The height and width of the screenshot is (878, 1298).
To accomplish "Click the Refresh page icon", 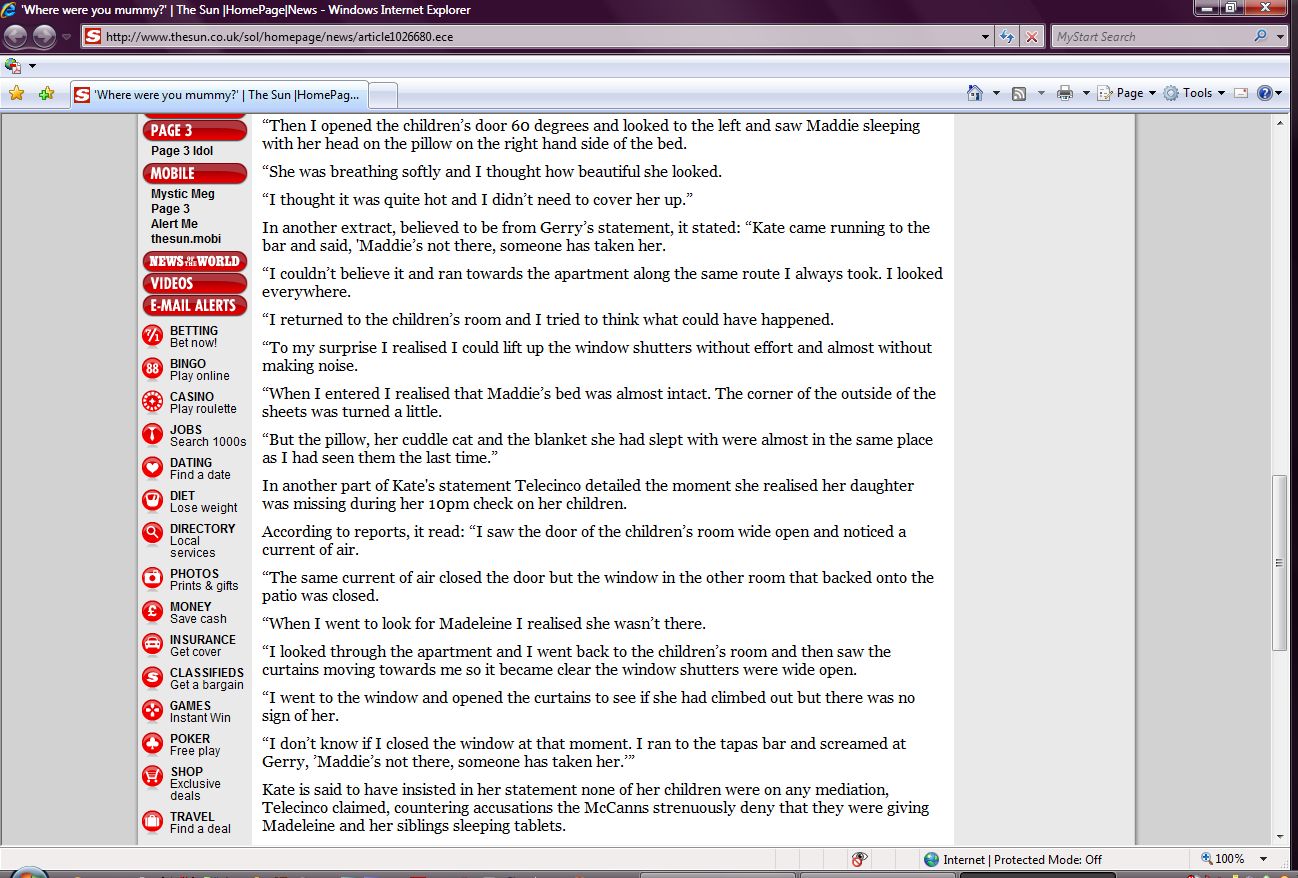I will pos(1008,37).
